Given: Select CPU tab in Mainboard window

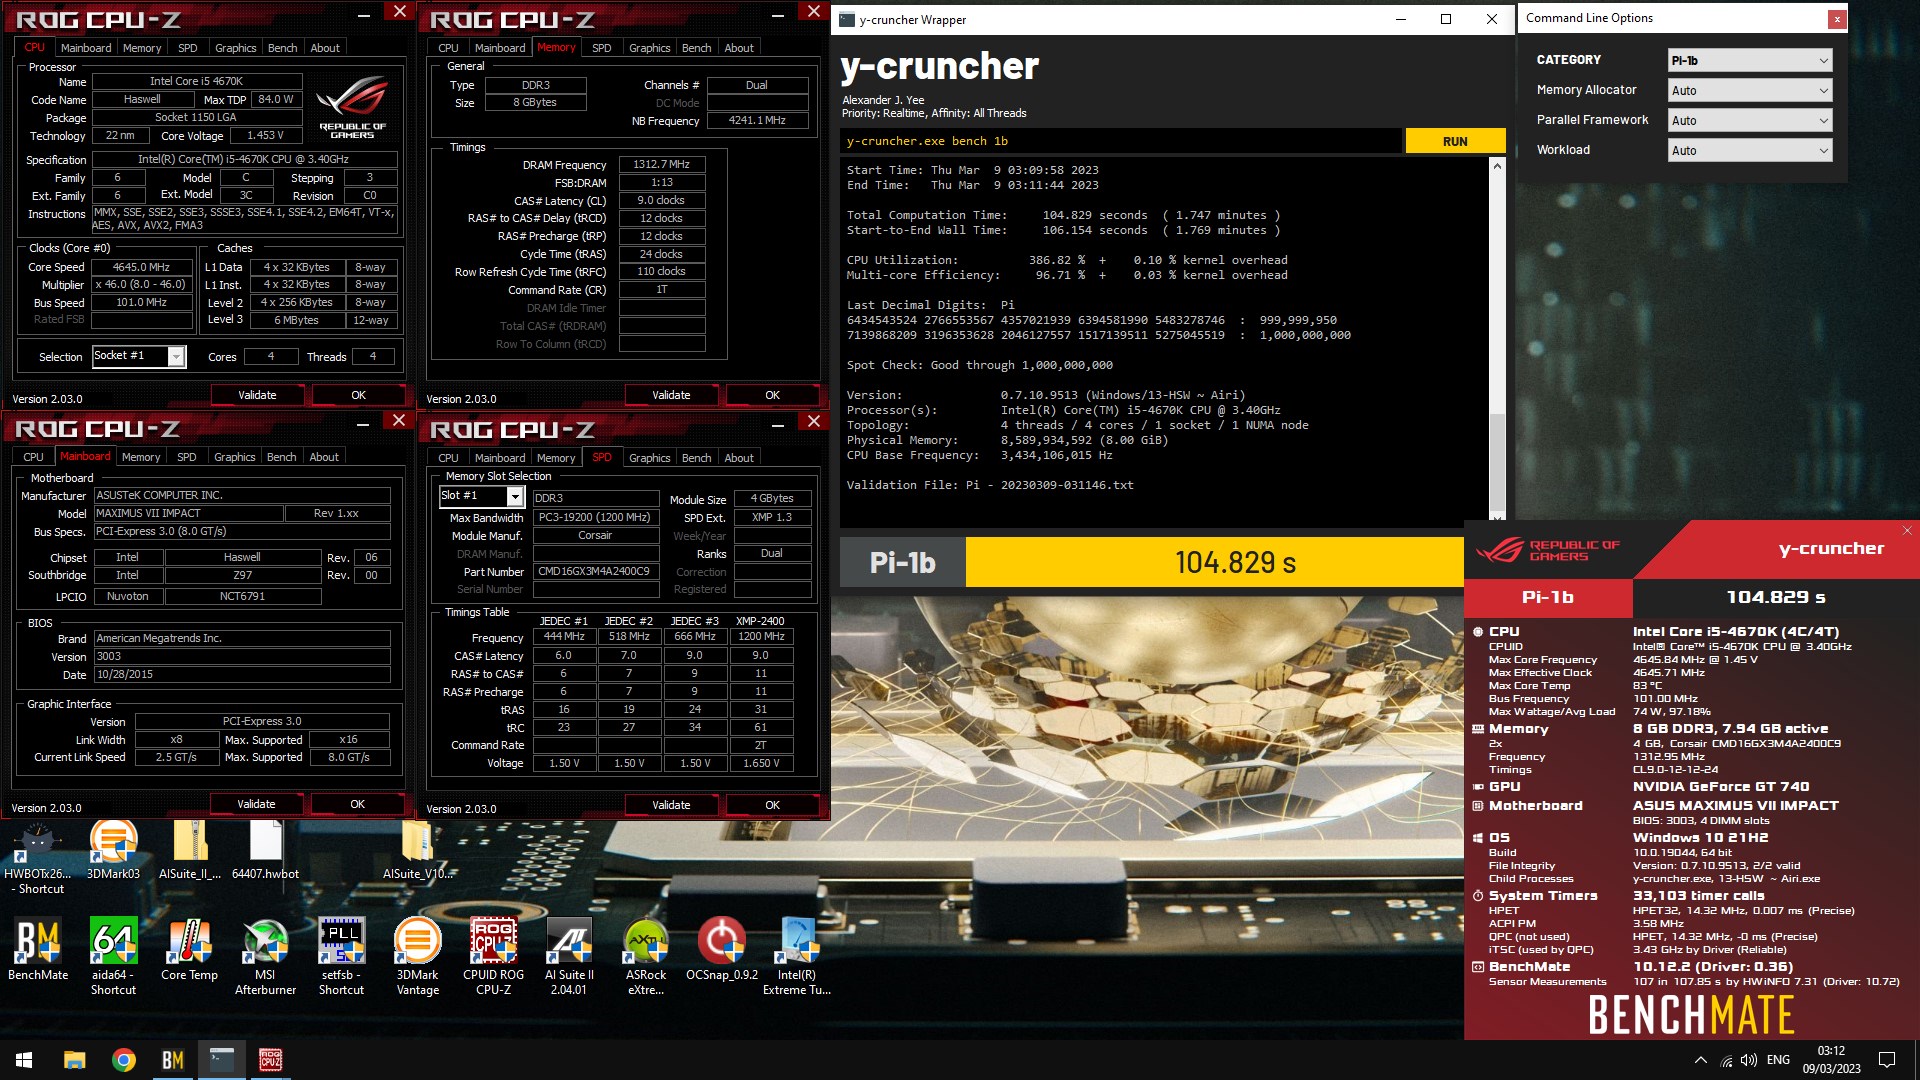Looking at the screenshot, I should click(x=33, y=457).
